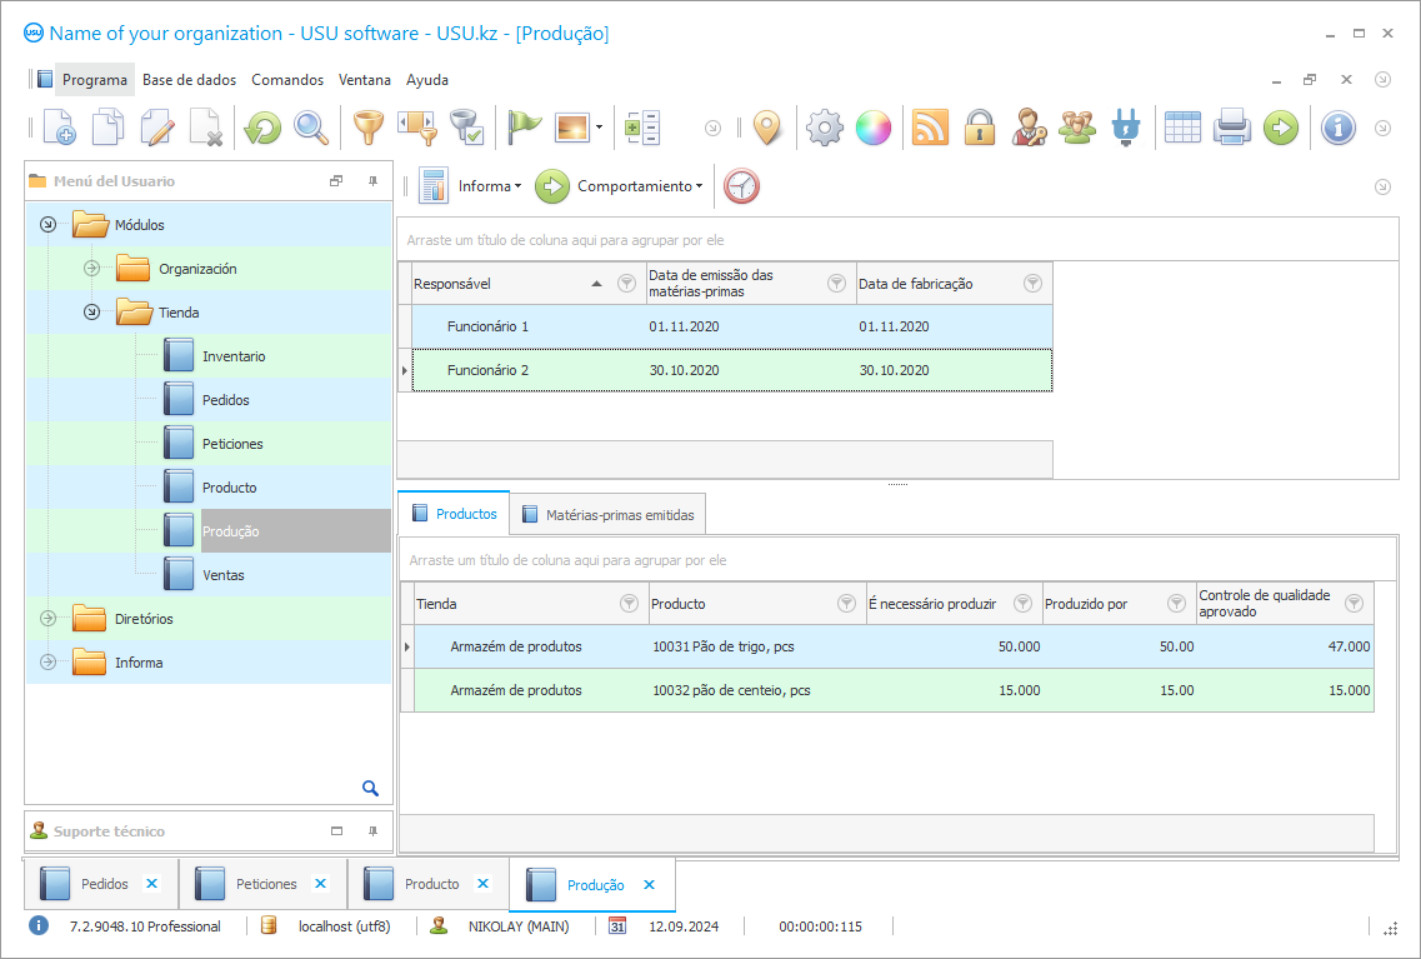Open the Comandos menu

point(287,80)
